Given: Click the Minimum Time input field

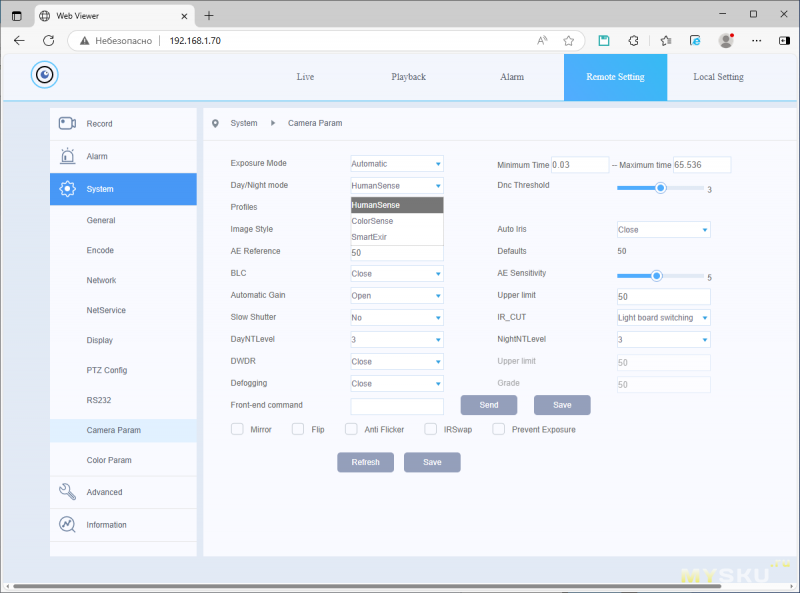Looking at the screenshot, I should pos(580,165).
